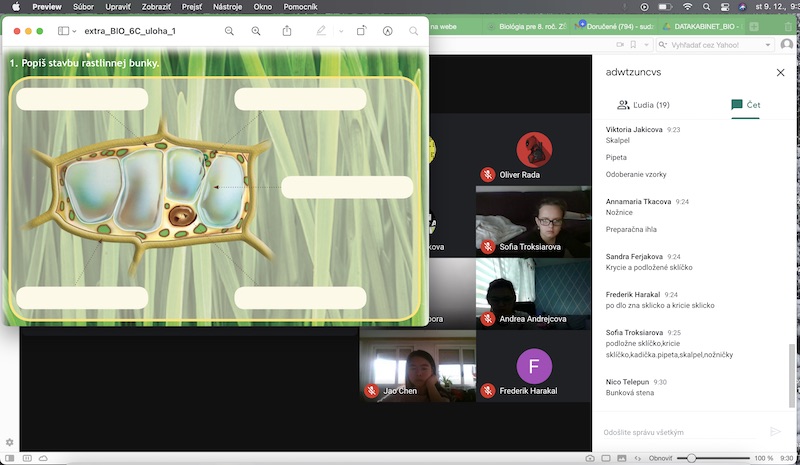Open a new browser tab
Viewport: 800px width, 465px height.
click(x=754, y=26)
